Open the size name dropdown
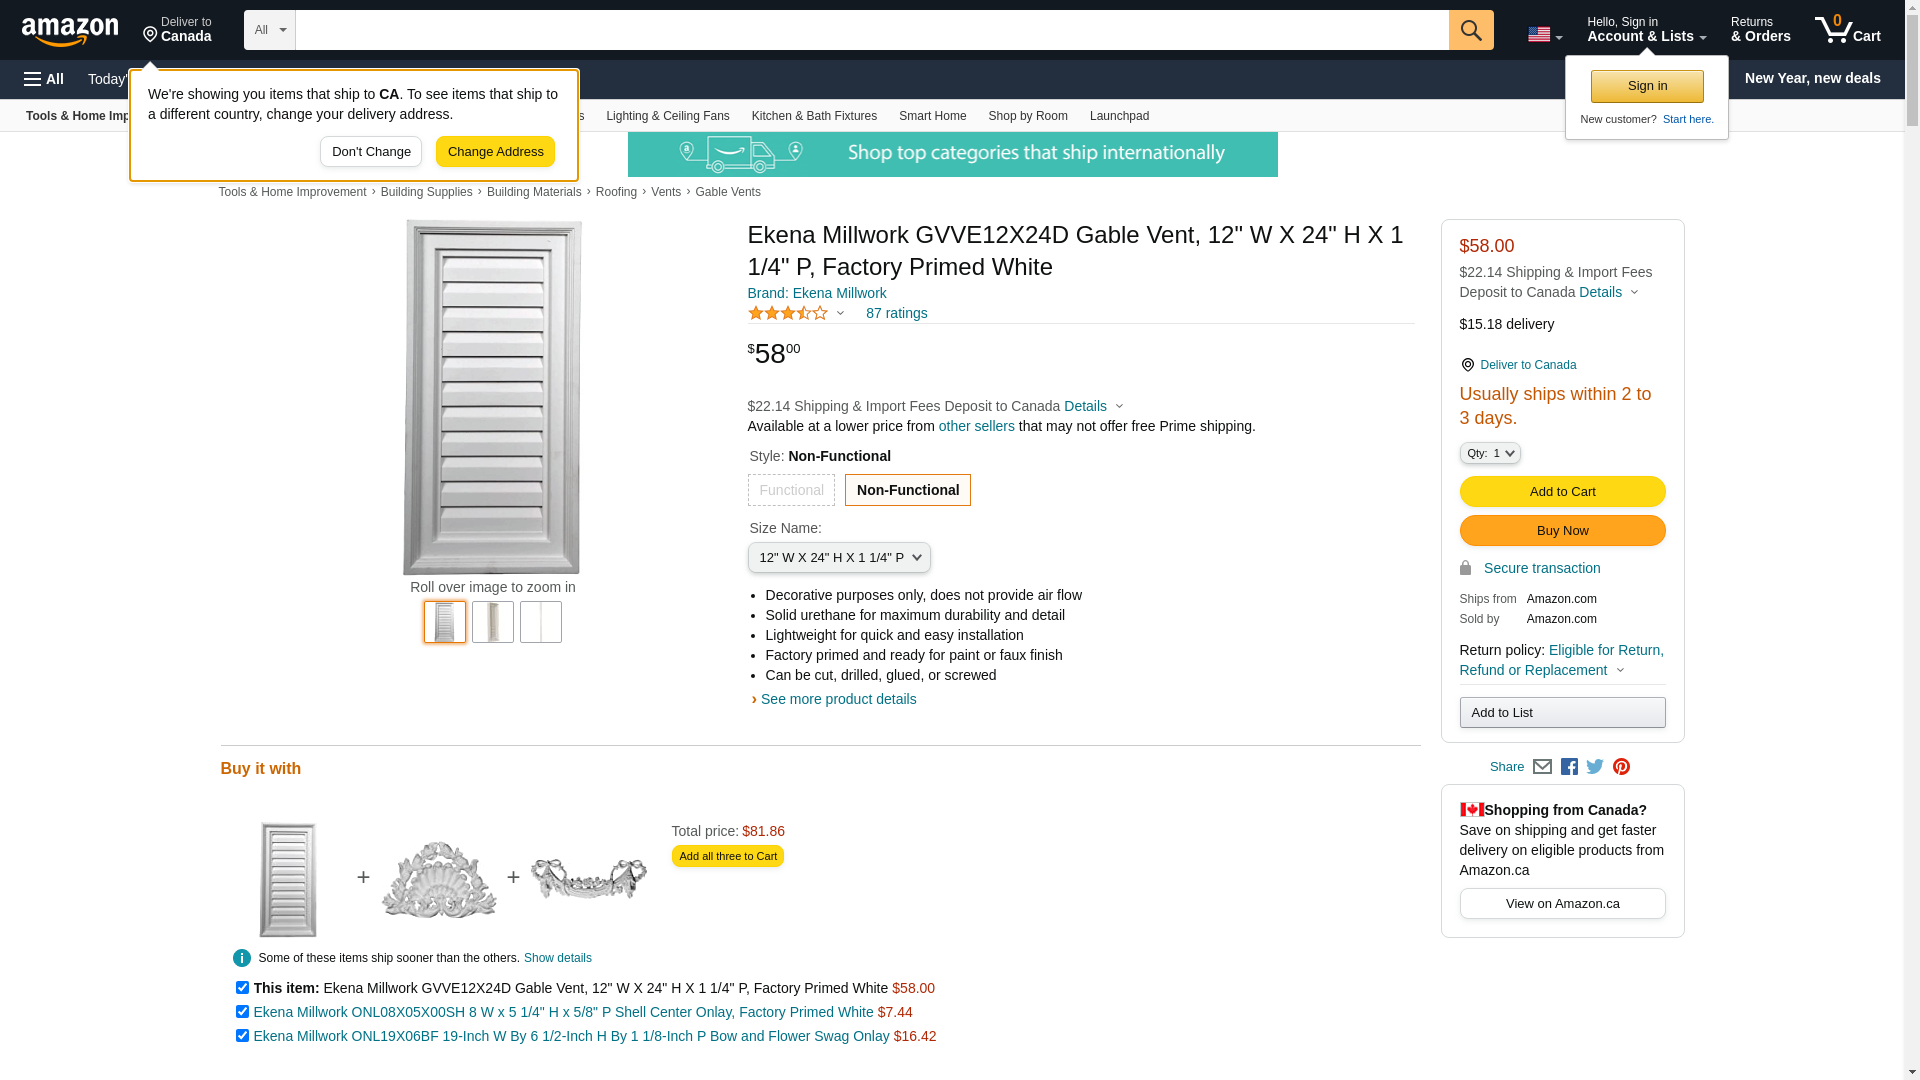The width and height of the screenshot is (1920, 1080). tap(838, 558)
